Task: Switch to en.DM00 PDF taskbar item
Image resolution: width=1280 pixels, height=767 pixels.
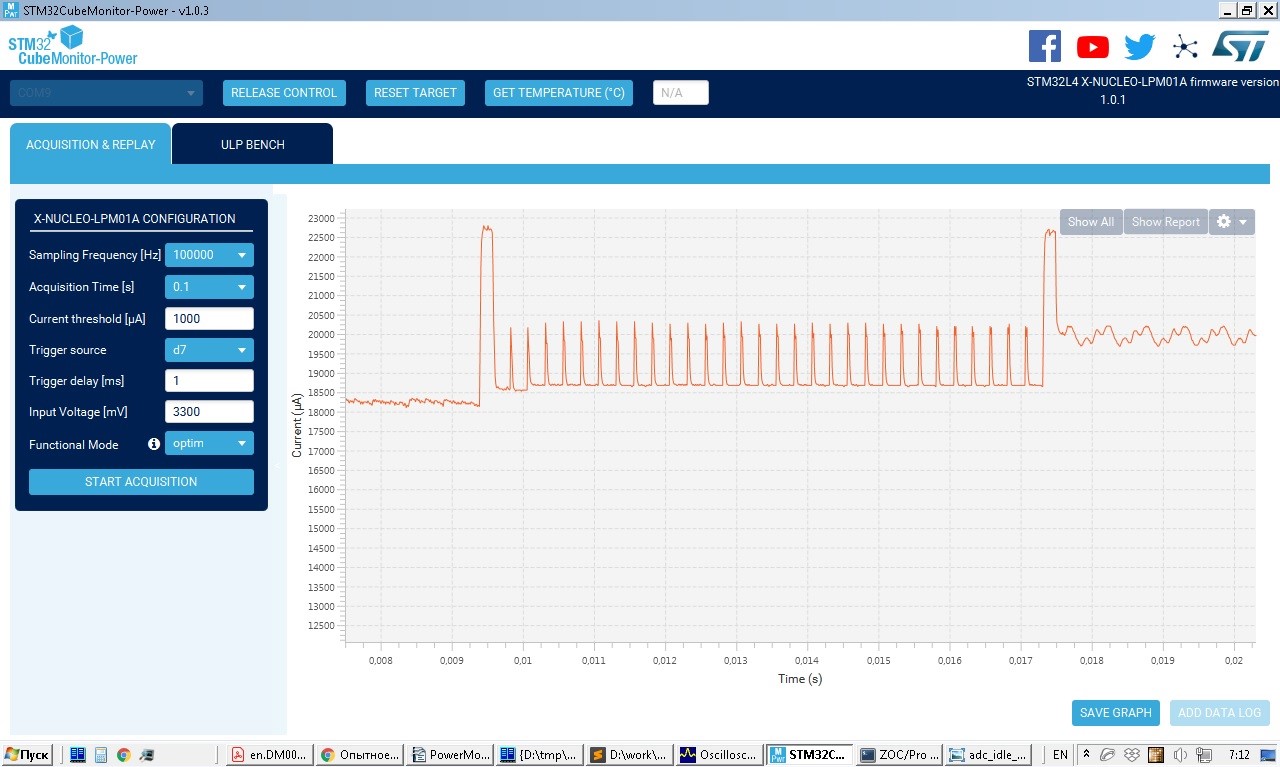Action: click(x=269, y=755)
